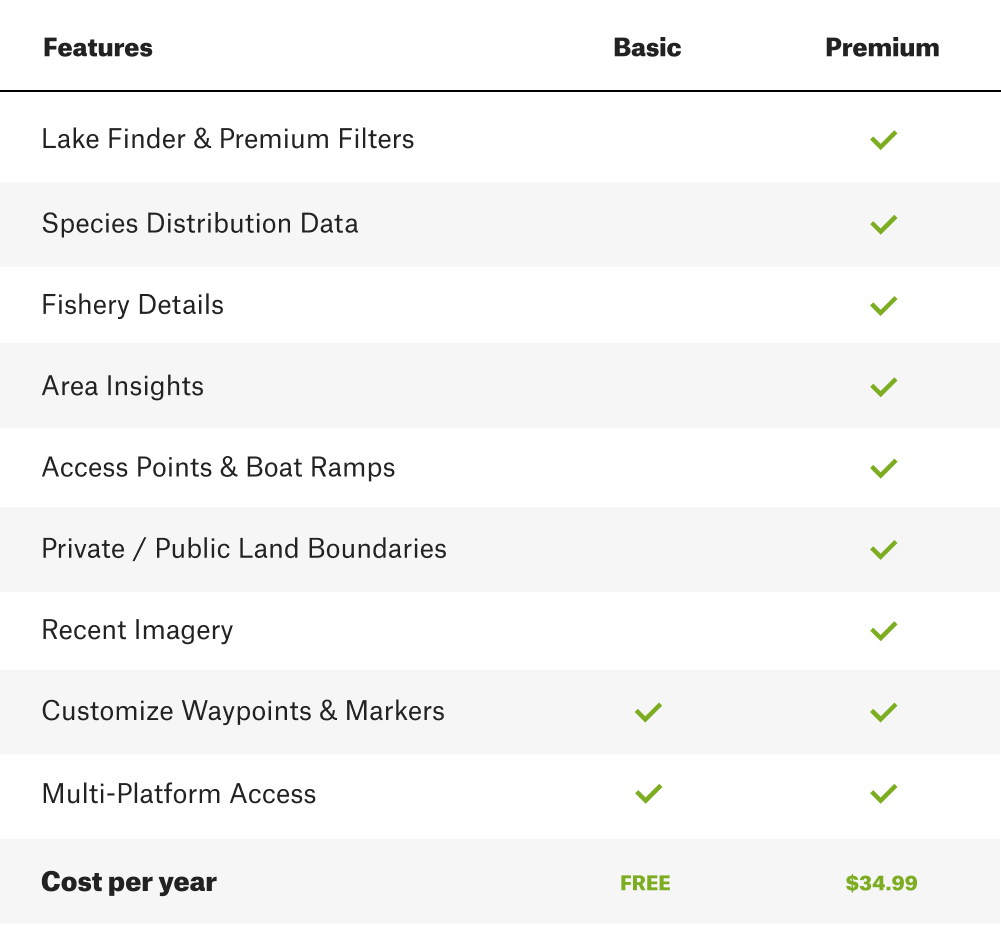Select the Premium column header
Image resolution: width=1001 pixels, height=927 pixels.
click(x=882, y=48)
